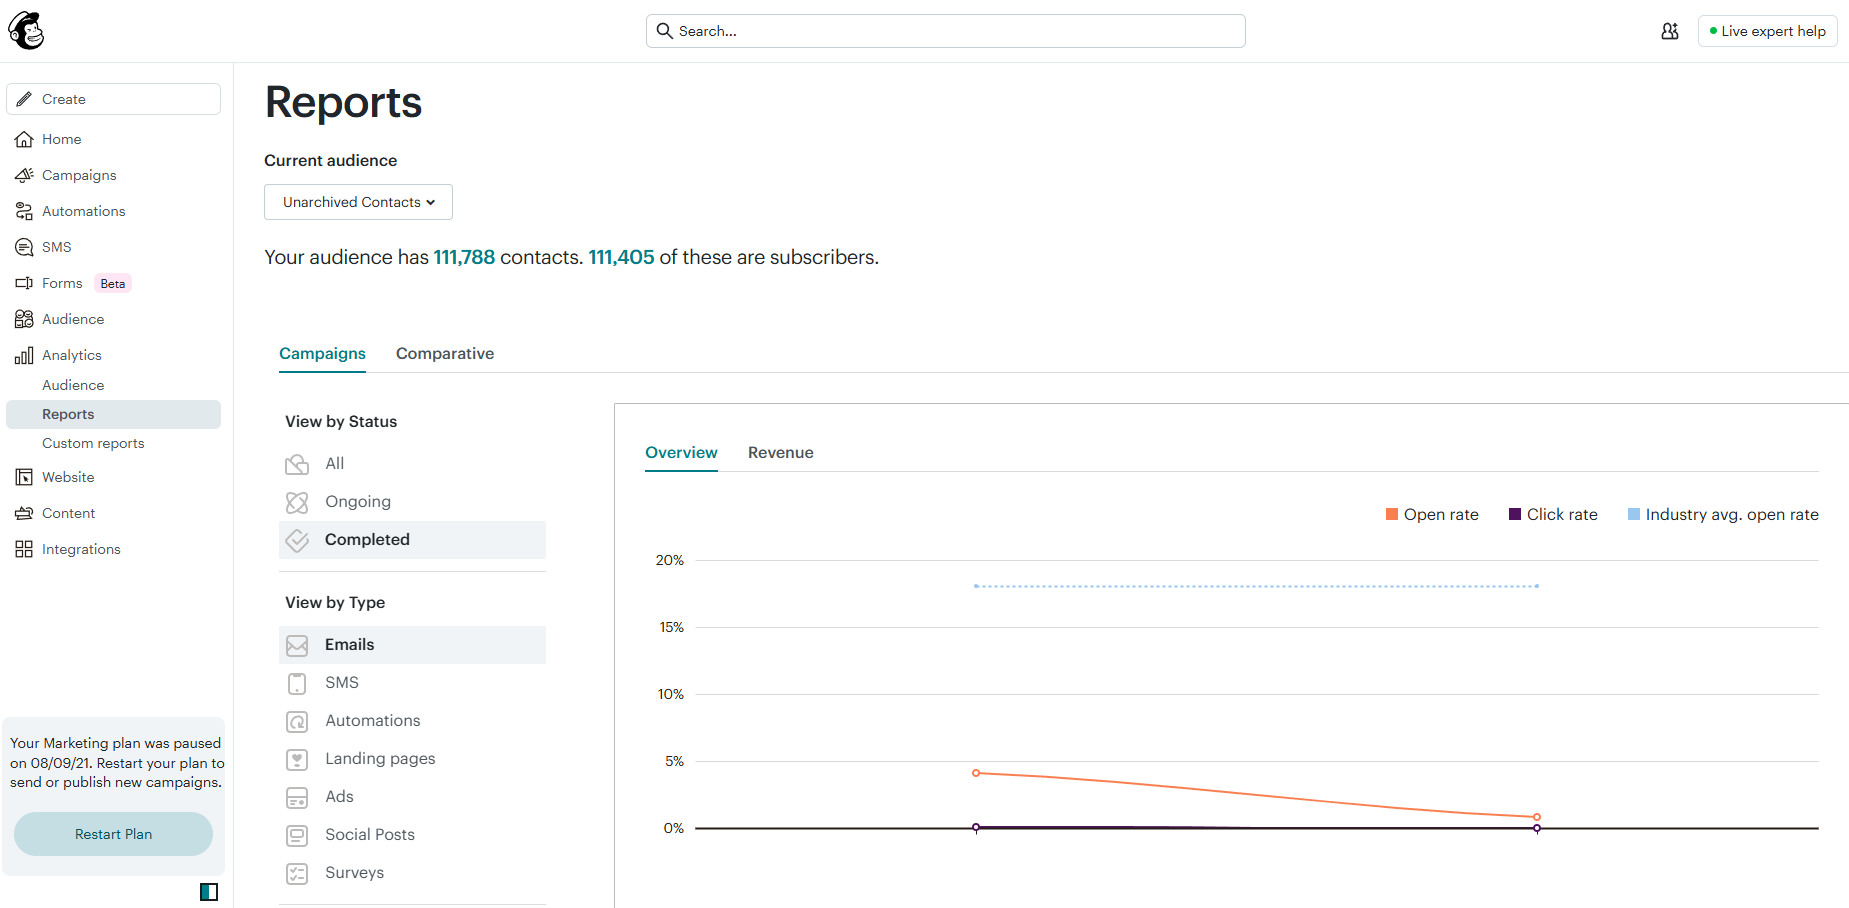
Task: Click the 111,788 contacts link
Action: tap(464, 257)
